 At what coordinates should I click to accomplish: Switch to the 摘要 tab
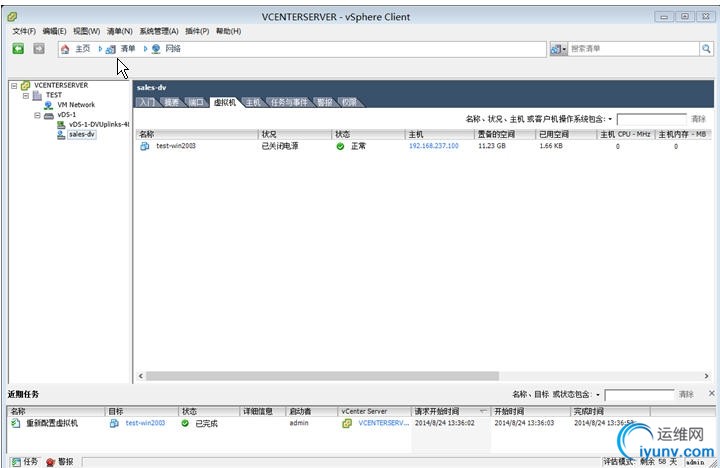tap(171, 102)
